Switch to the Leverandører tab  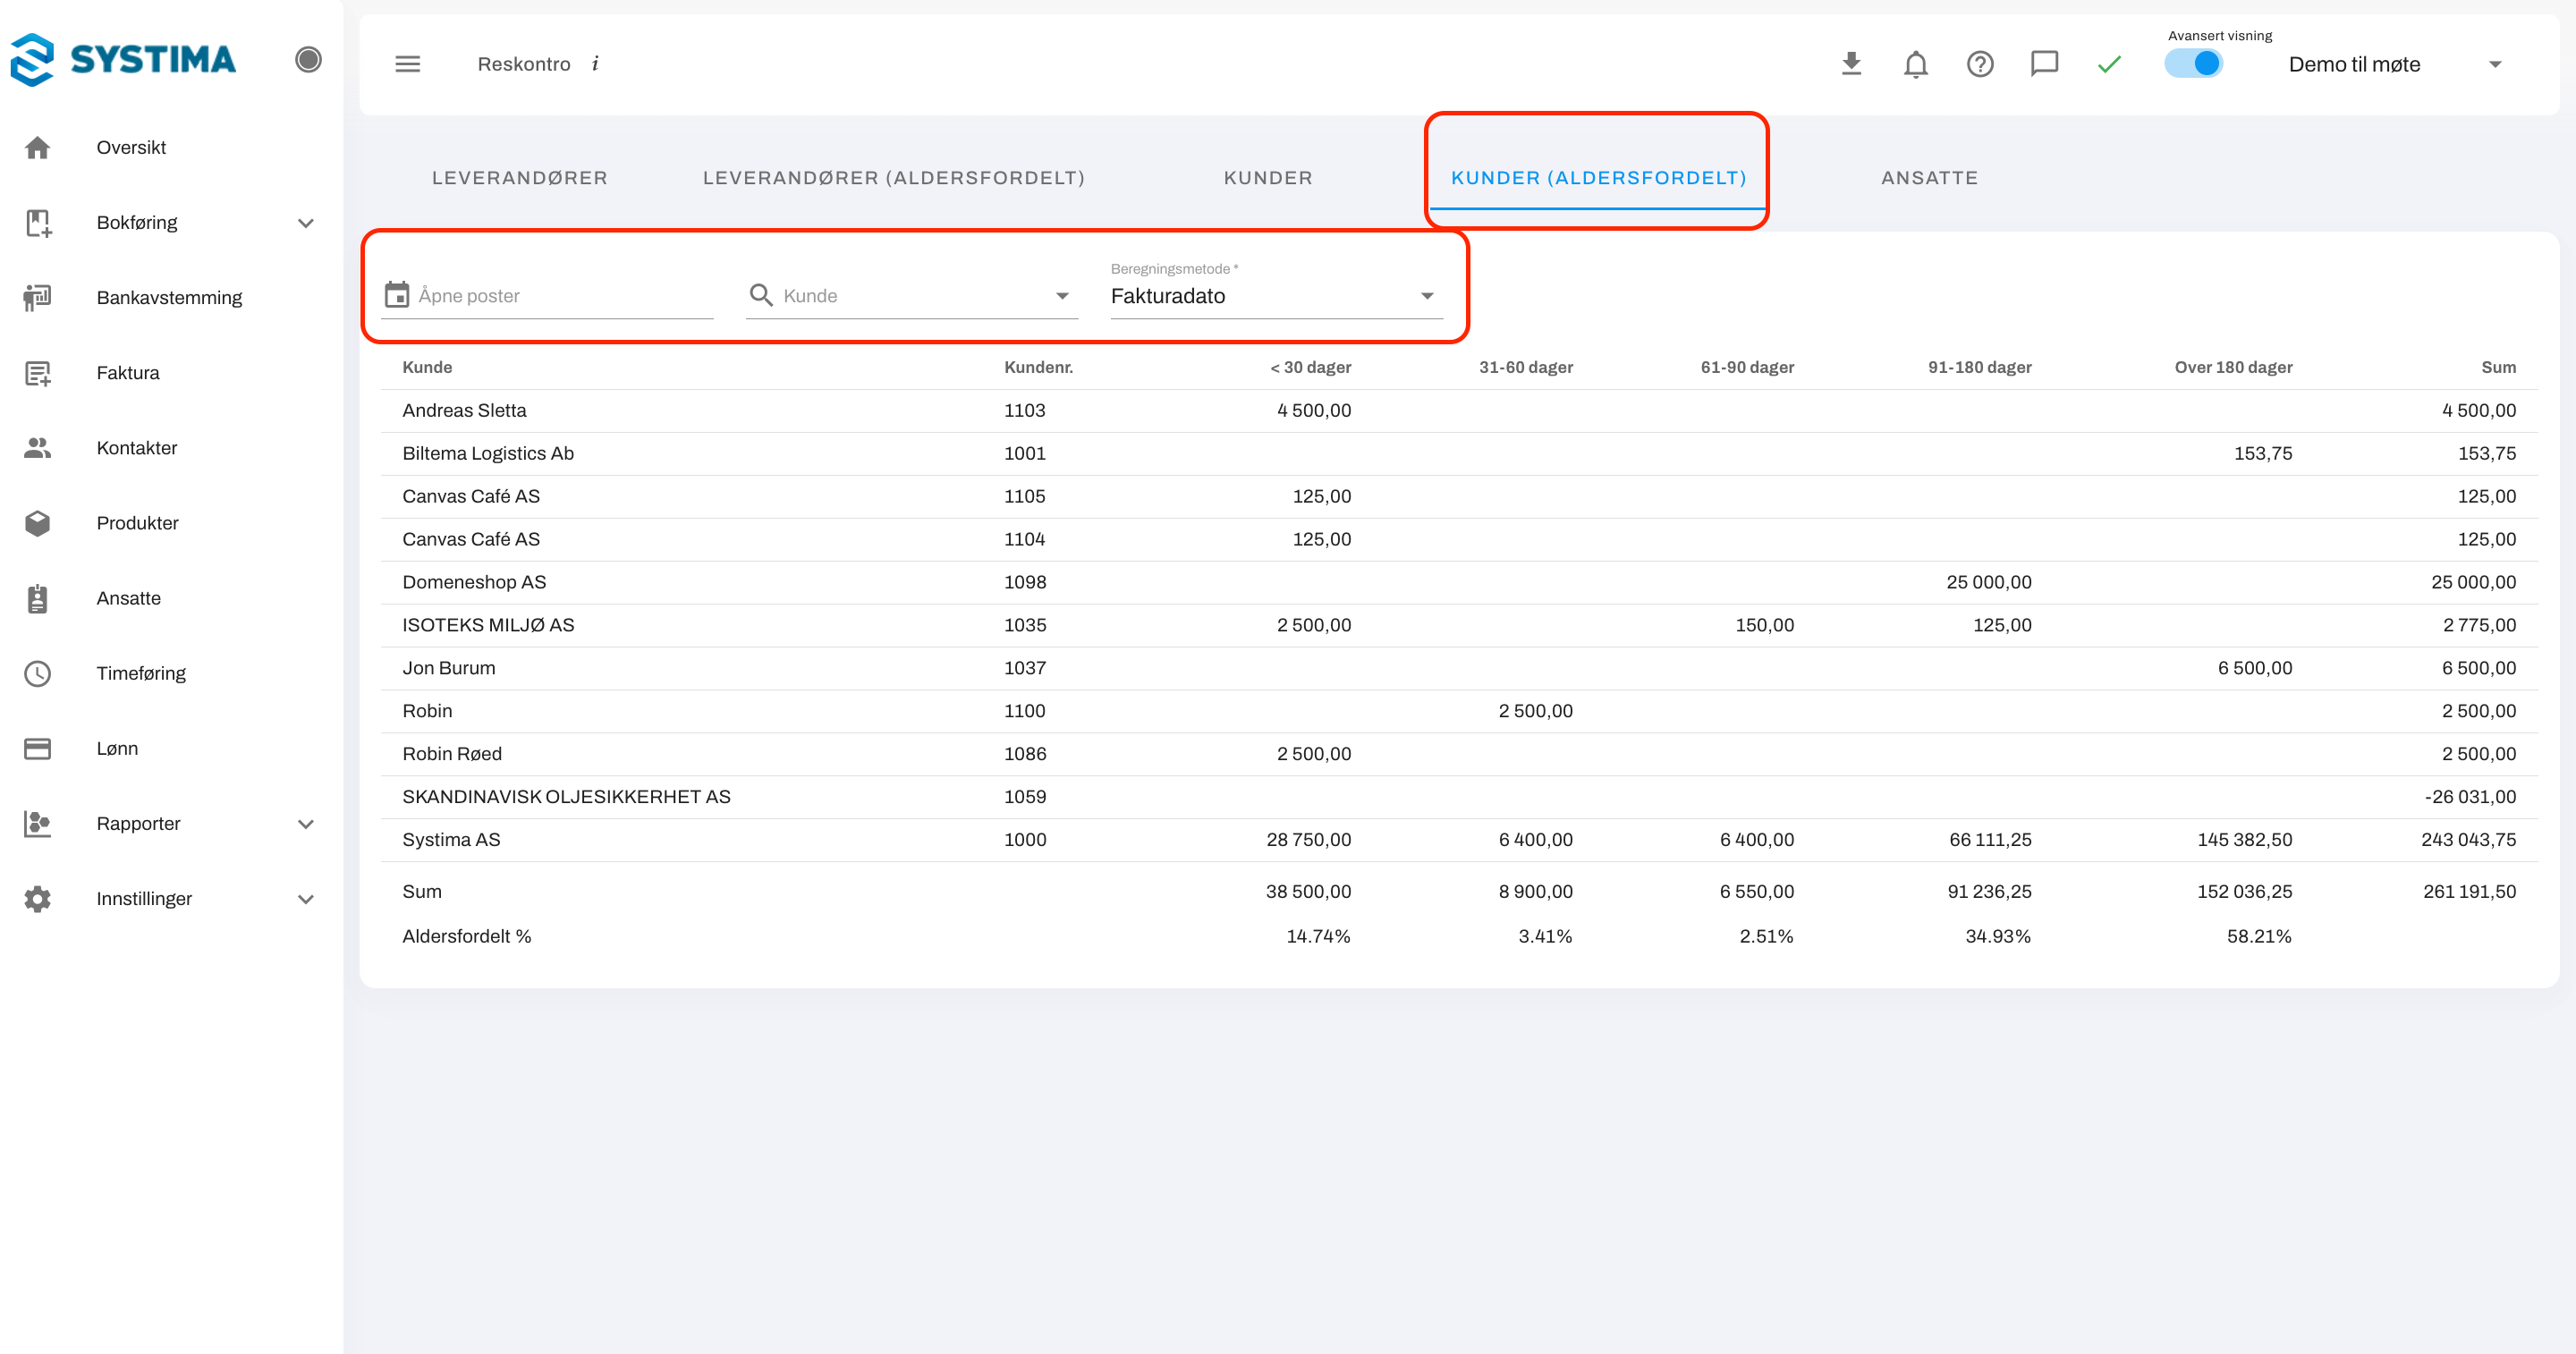pos(519,178)
